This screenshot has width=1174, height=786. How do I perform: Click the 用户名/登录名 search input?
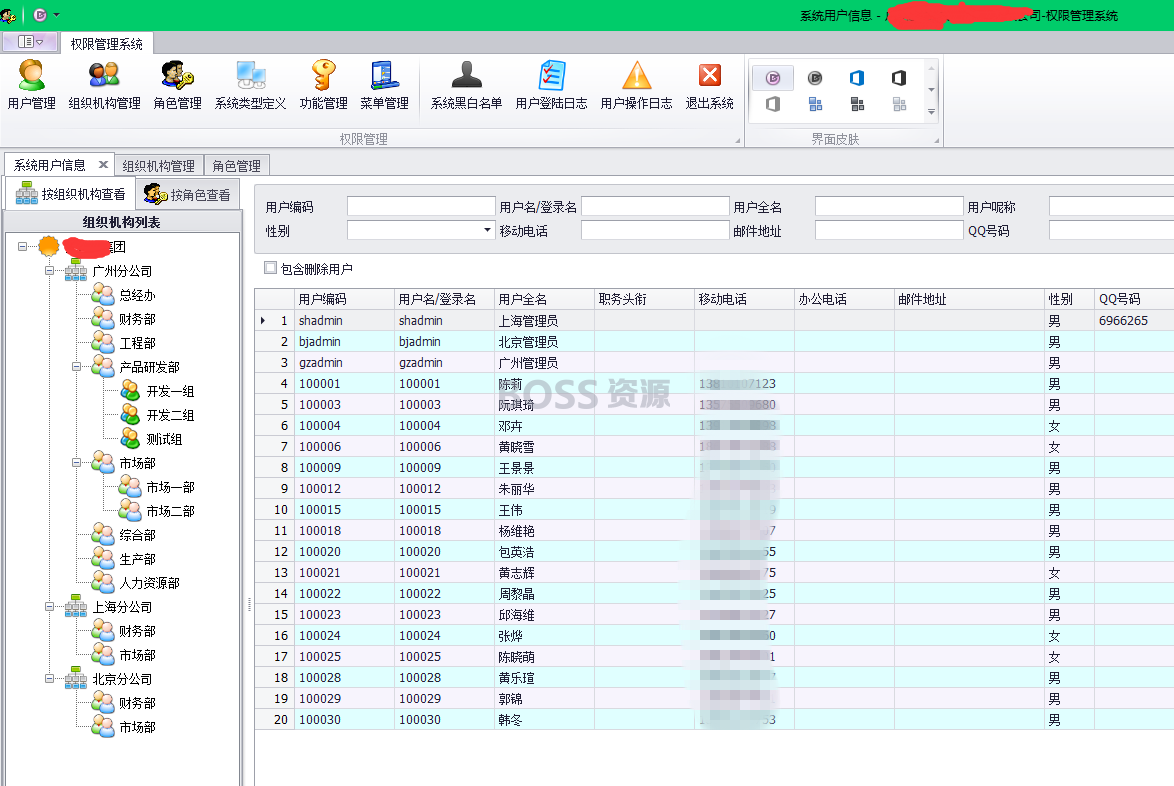tap(655, 206)
